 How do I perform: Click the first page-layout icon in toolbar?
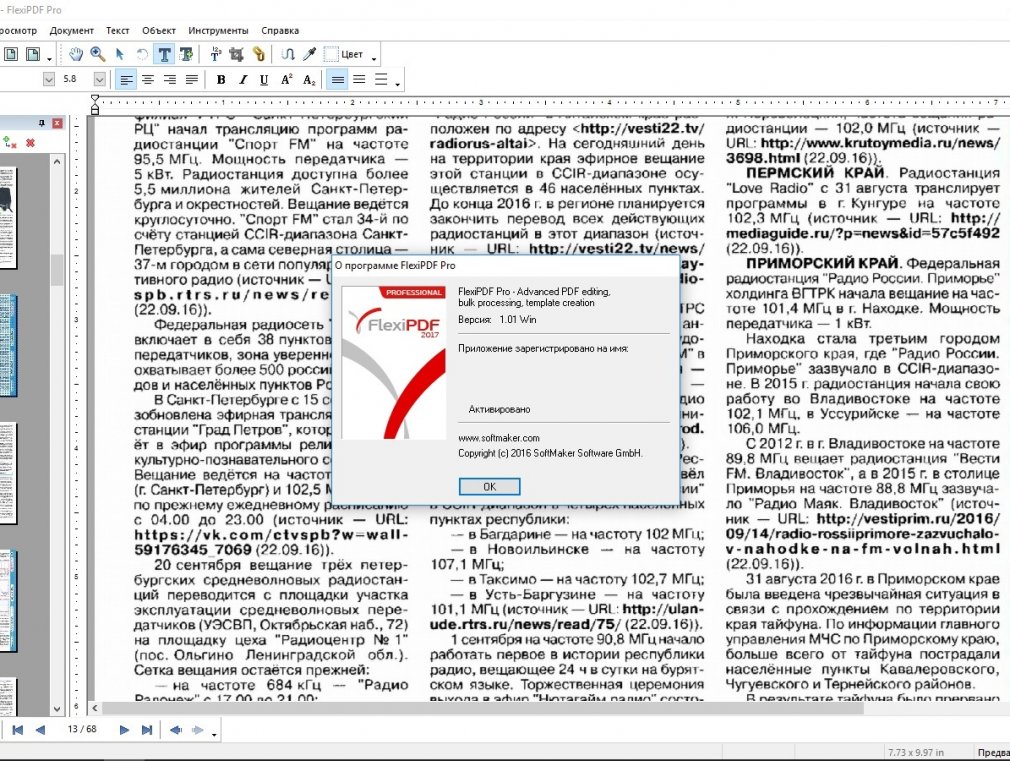tap(11, 54)
